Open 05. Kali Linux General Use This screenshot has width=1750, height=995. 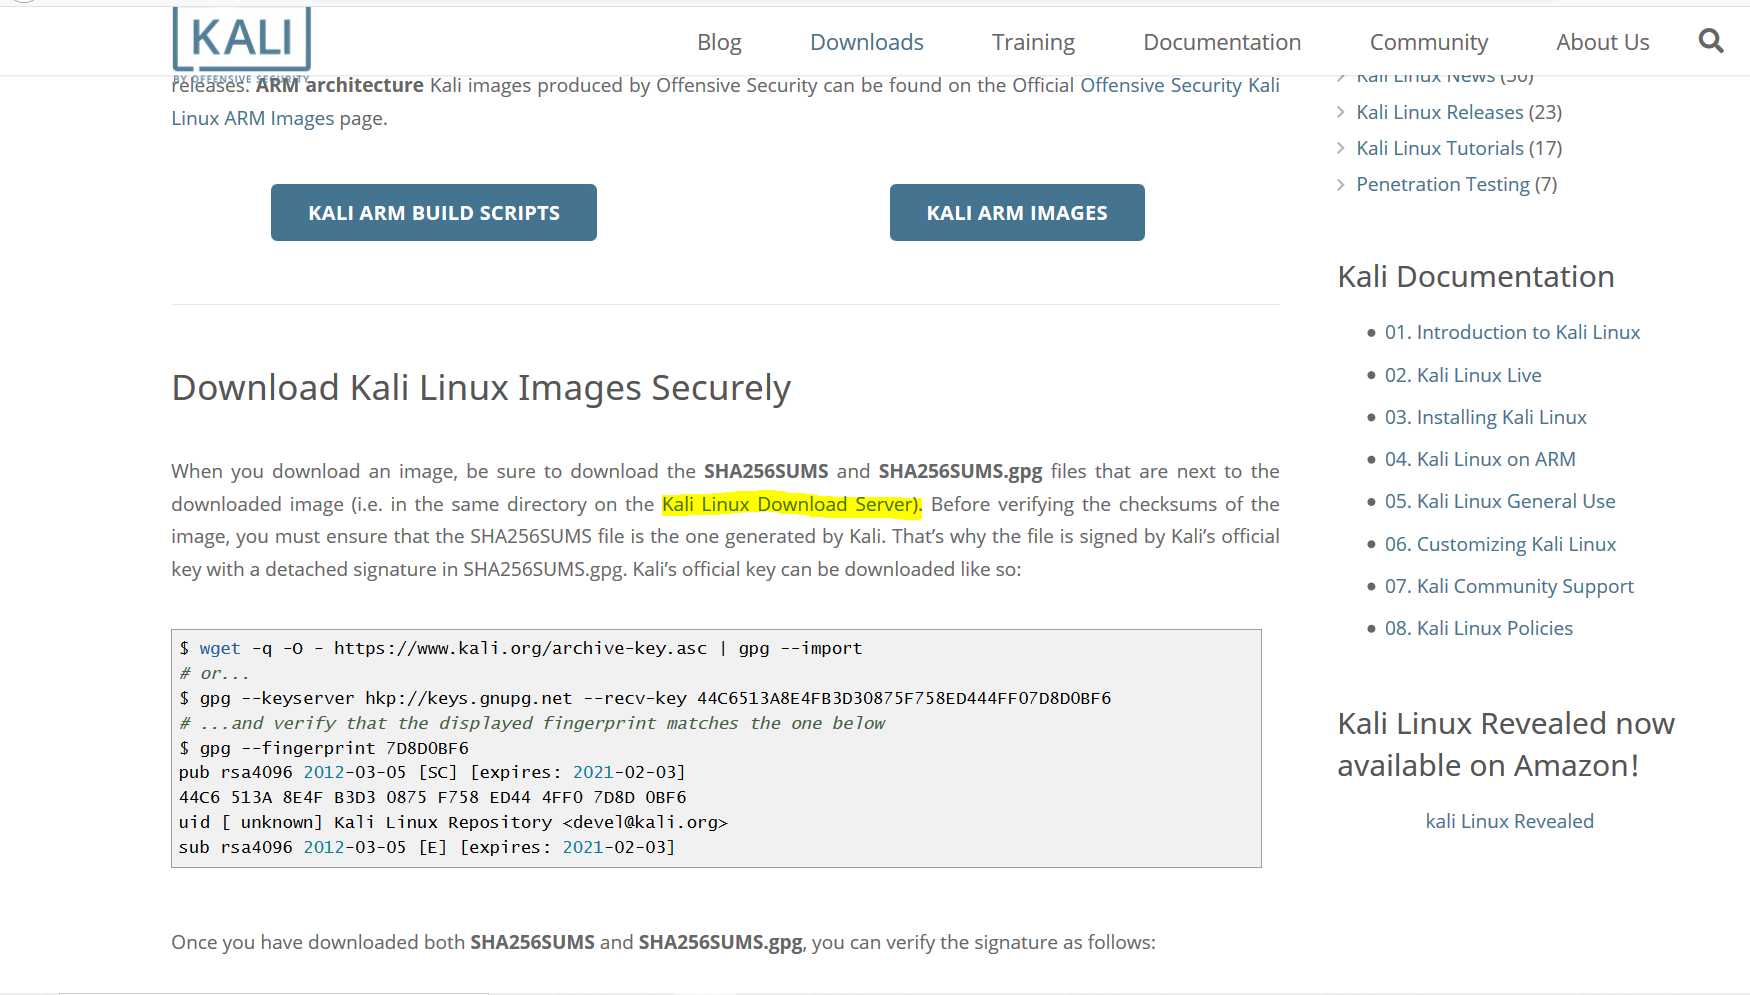click(1500, 501)
